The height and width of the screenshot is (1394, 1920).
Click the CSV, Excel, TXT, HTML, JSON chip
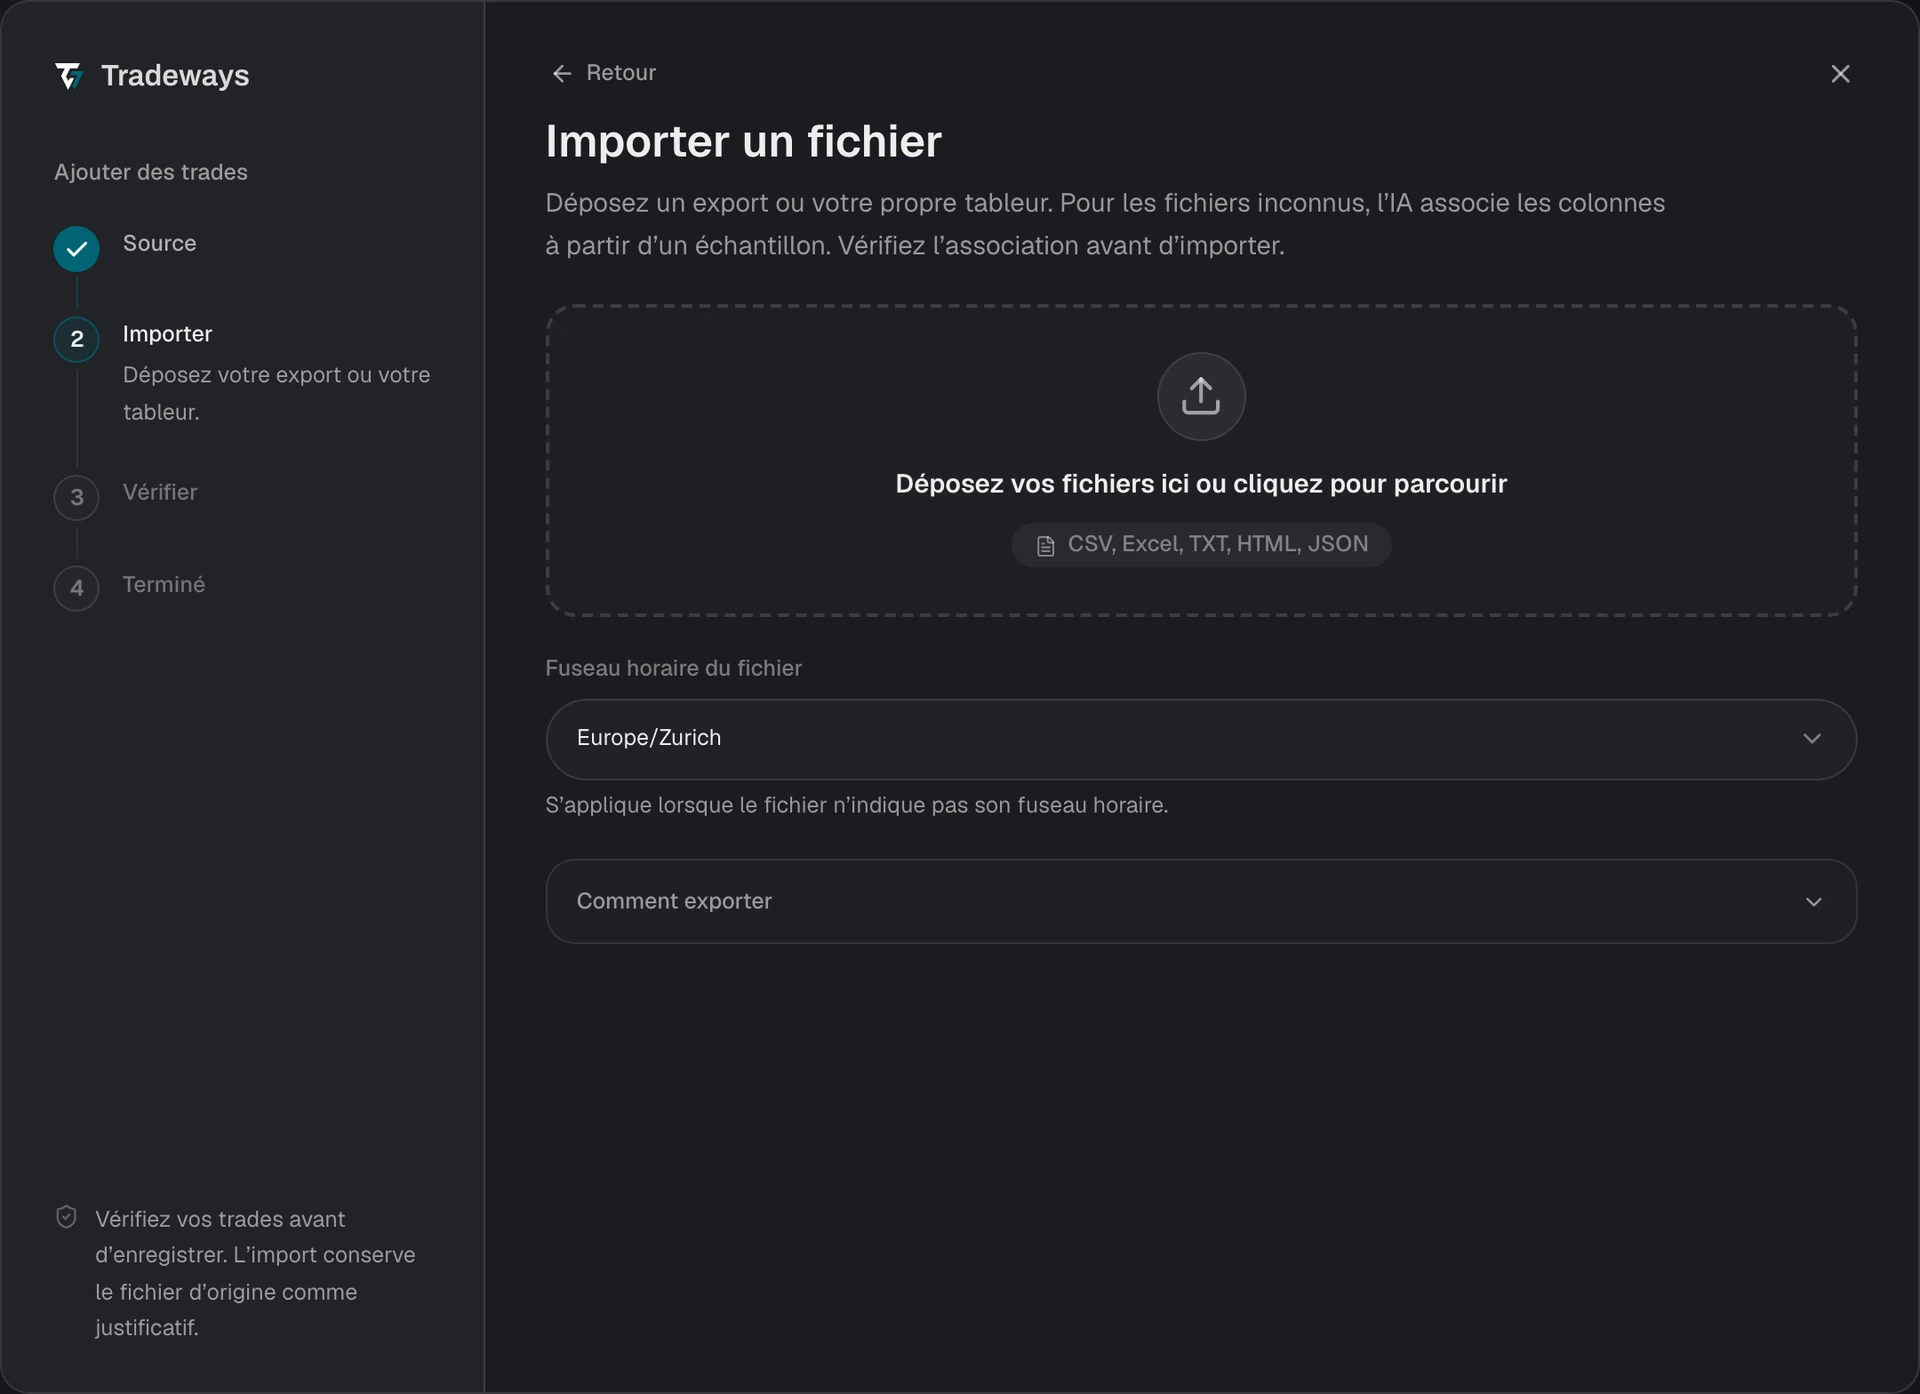(x=1201, y=545)
